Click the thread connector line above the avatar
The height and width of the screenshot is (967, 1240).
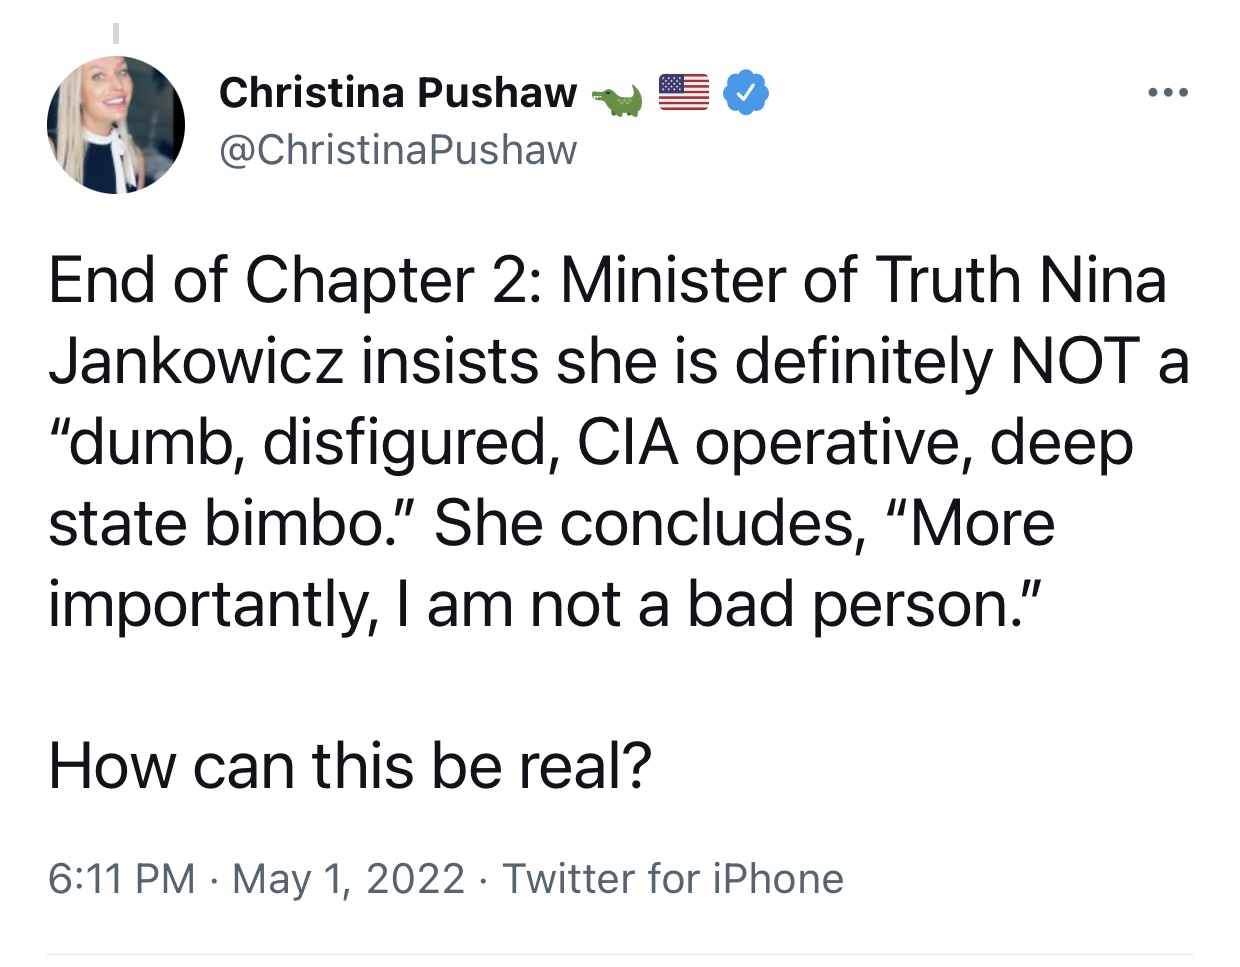click(116, 33)
